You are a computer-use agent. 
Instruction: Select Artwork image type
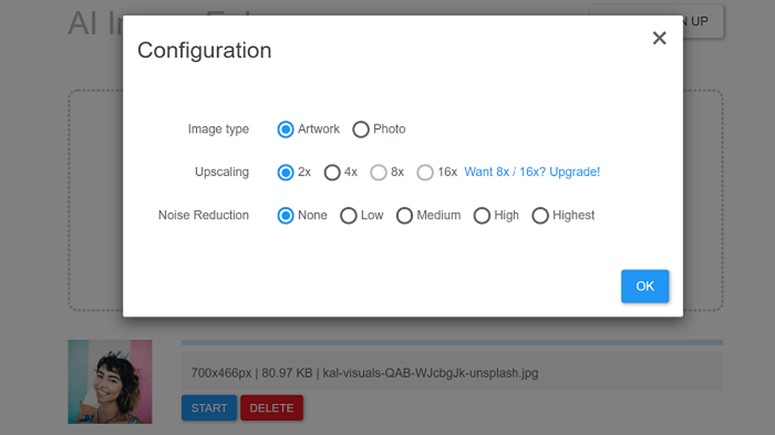(286, 129)
